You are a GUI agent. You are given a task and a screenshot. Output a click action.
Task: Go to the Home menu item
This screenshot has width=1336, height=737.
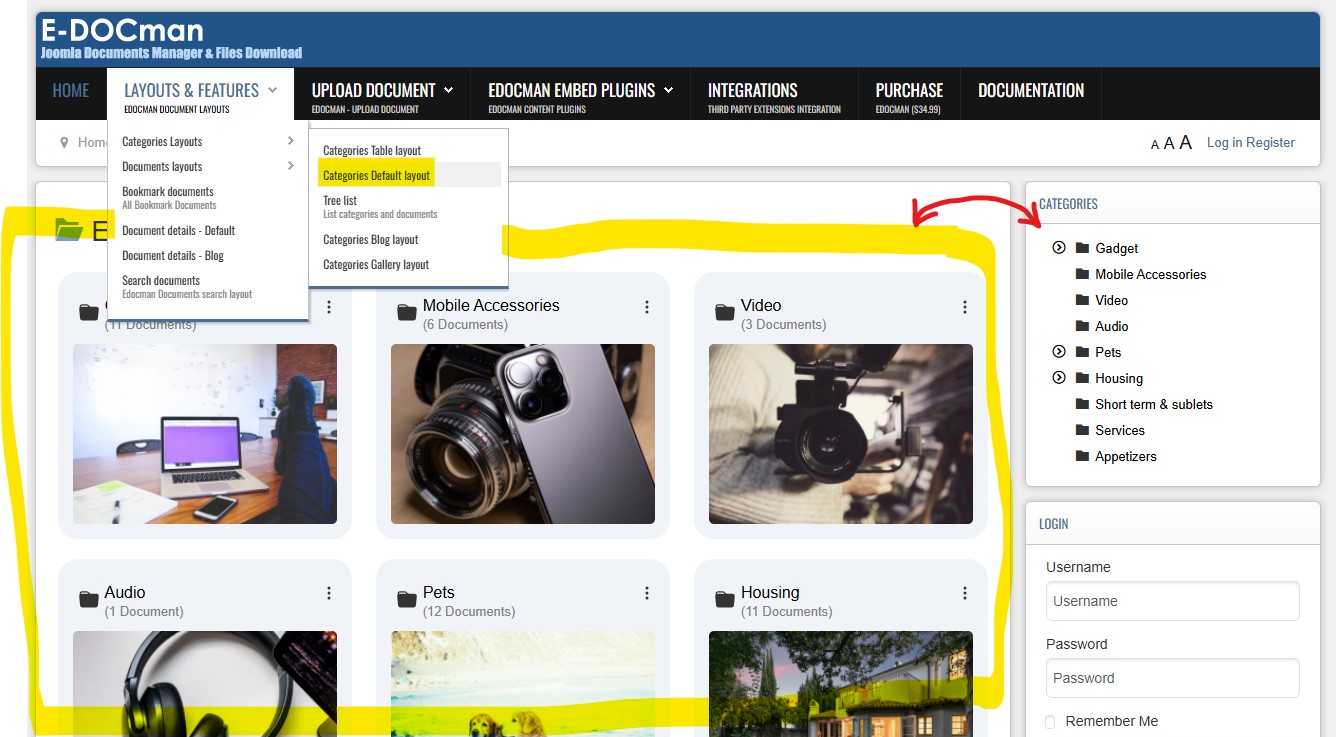pos(71,91)
